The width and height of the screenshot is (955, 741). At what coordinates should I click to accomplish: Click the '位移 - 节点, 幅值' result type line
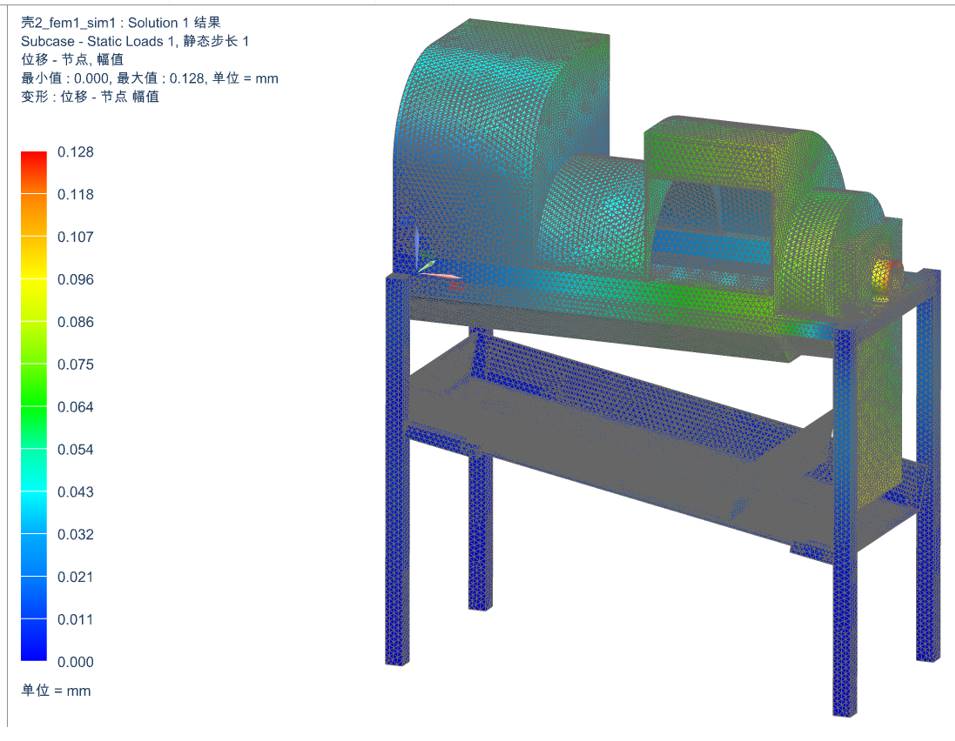point(72,60)
